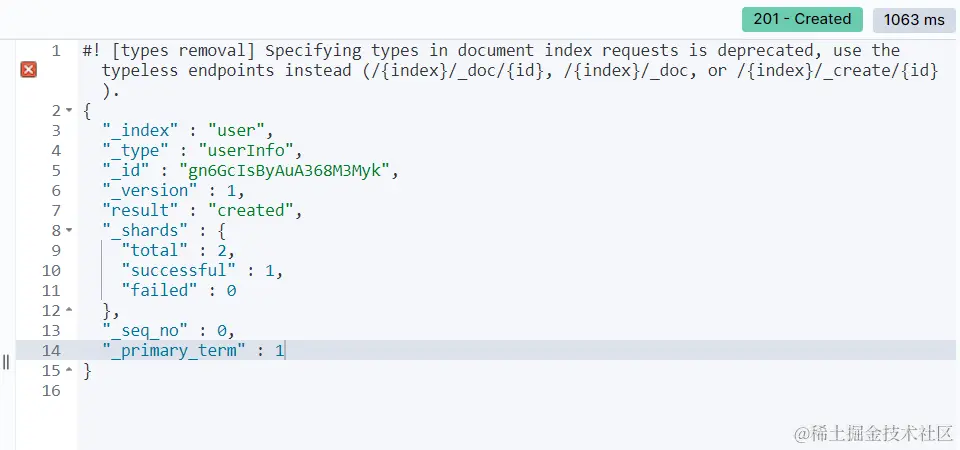Image resolution: width=960 pixels, height=450 pixels.
Task: Click line number 16 in the gutter
Action: [x=51, y=391]
